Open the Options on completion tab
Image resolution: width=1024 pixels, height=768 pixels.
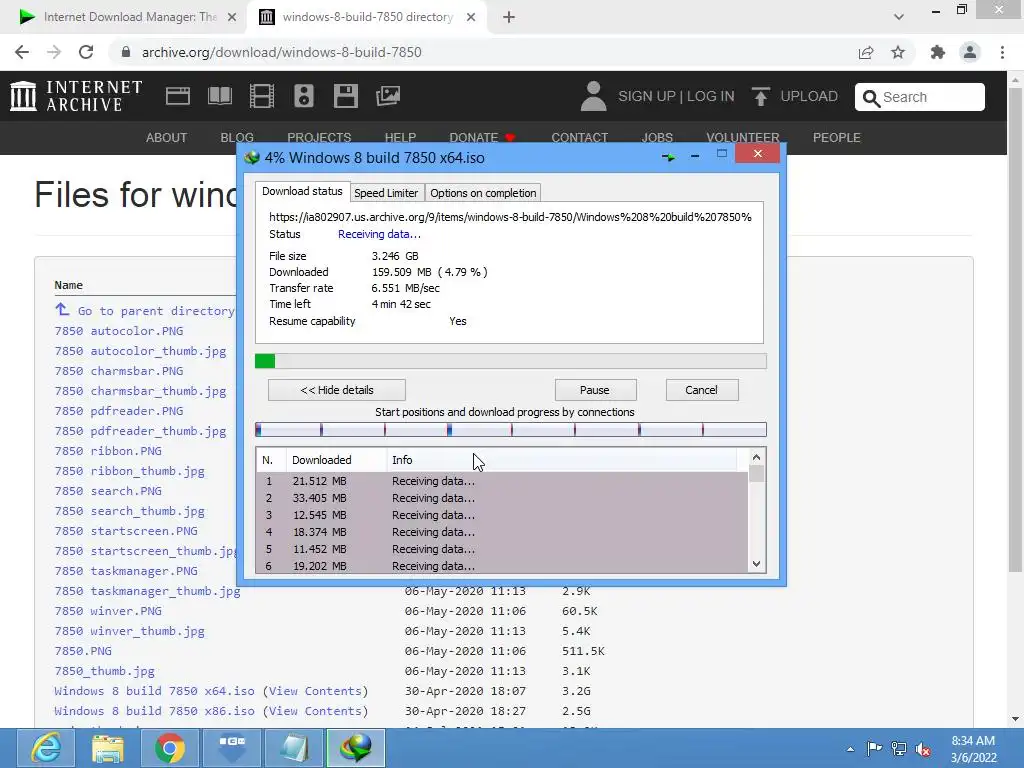point(483,193)
